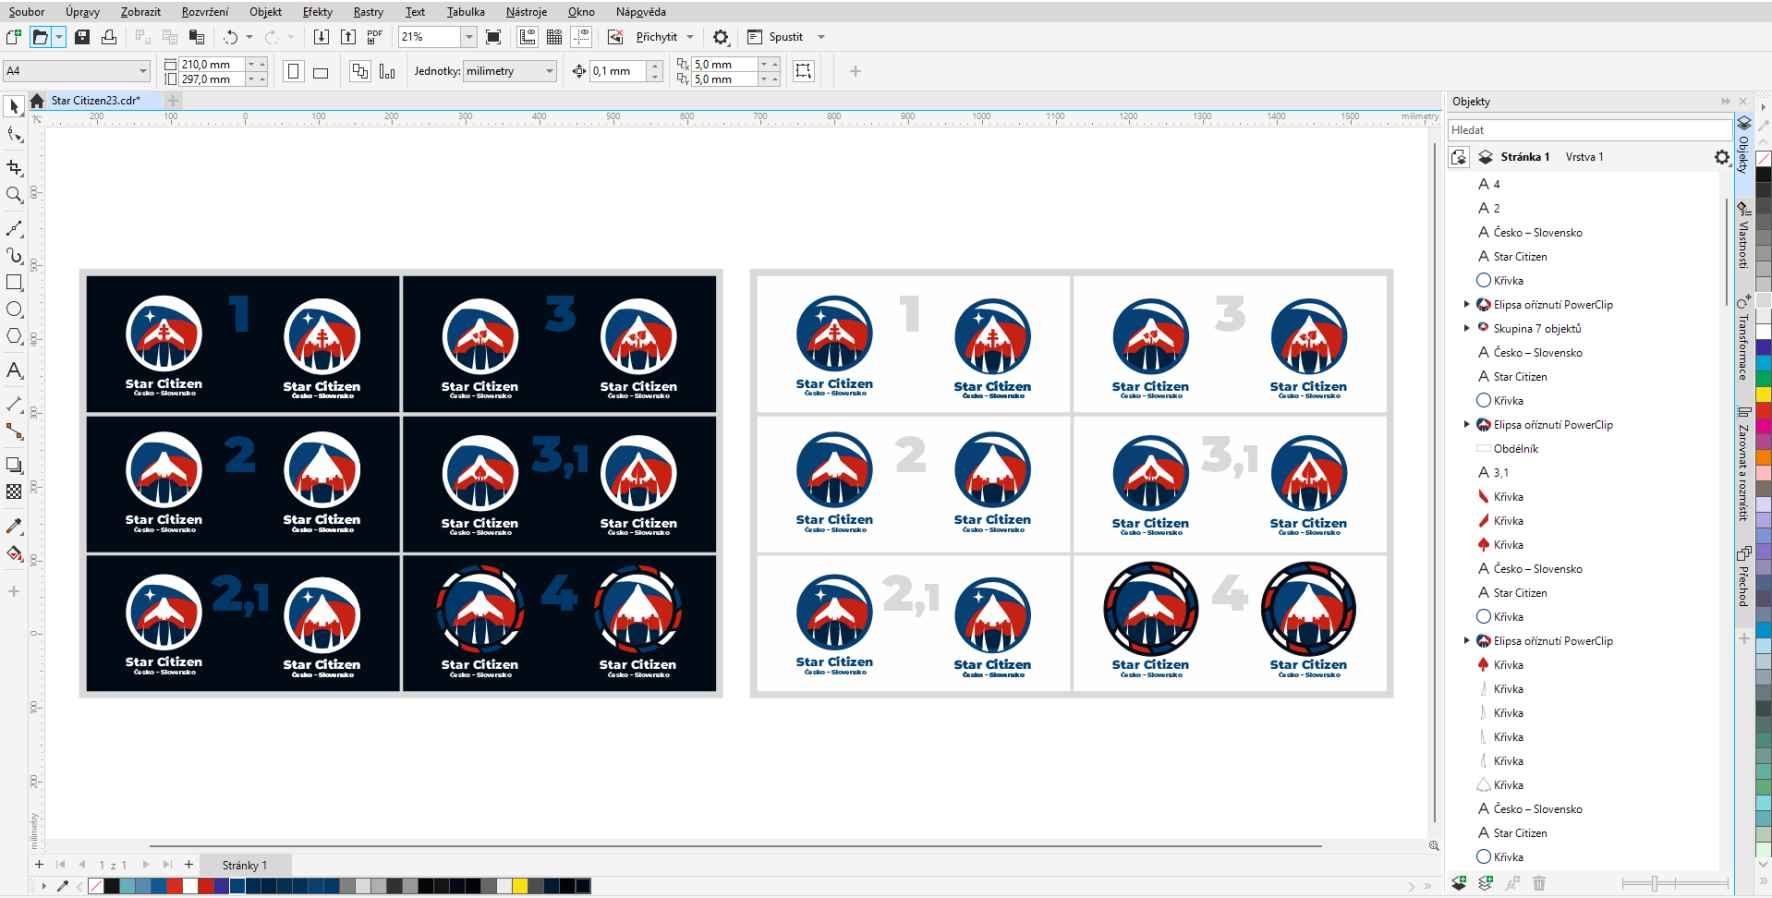The image size is (1772, 898).
Task: Switch to the Vlastnosti docker tab
Action: tap(1743, 236)
